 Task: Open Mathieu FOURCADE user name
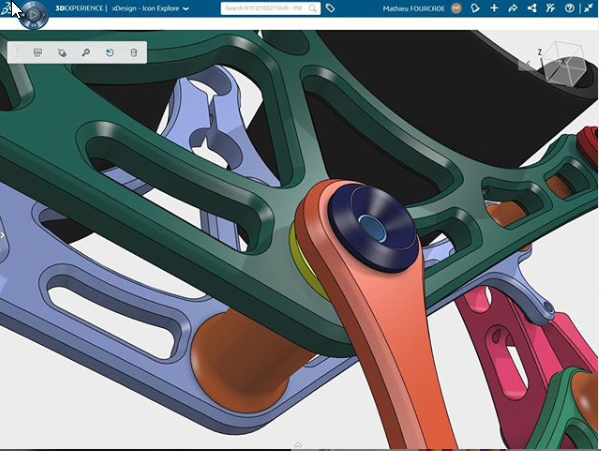(x=414, y=8)
